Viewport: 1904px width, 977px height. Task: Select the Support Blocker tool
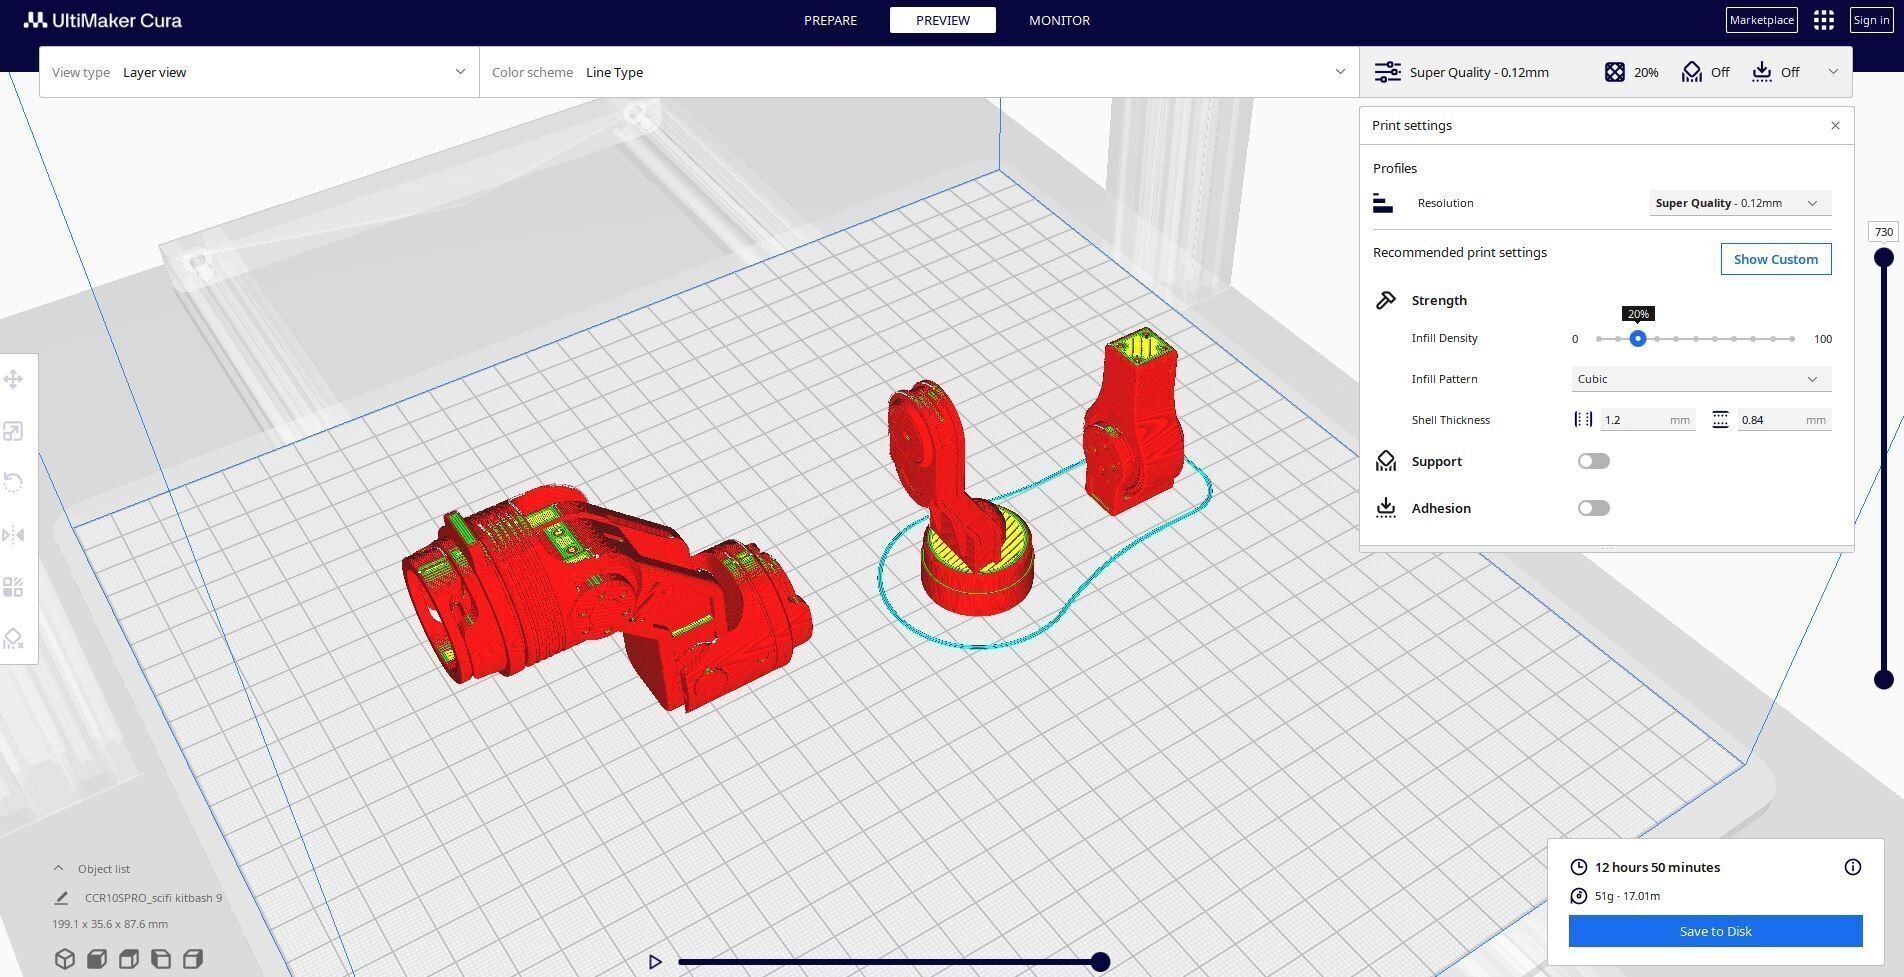(13, 639)
